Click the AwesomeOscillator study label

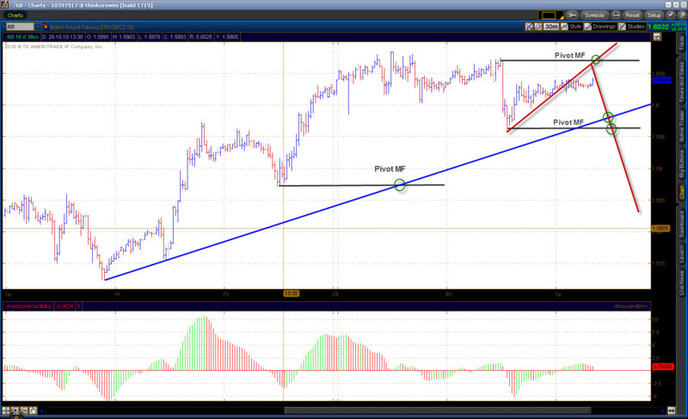[29, 306]
